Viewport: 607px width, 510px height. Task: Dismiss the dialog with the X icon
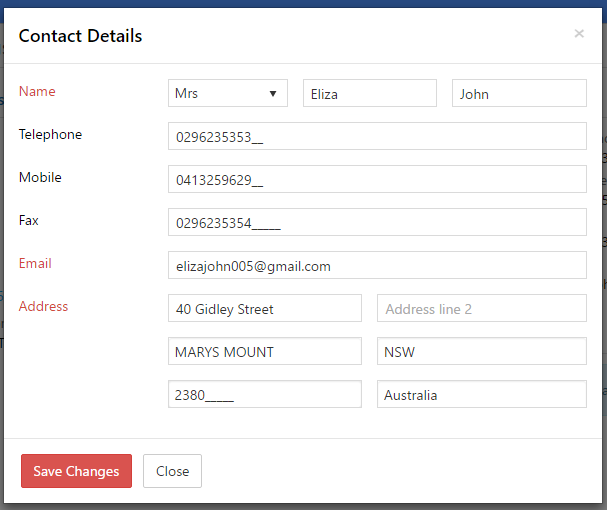click(579, 34)
